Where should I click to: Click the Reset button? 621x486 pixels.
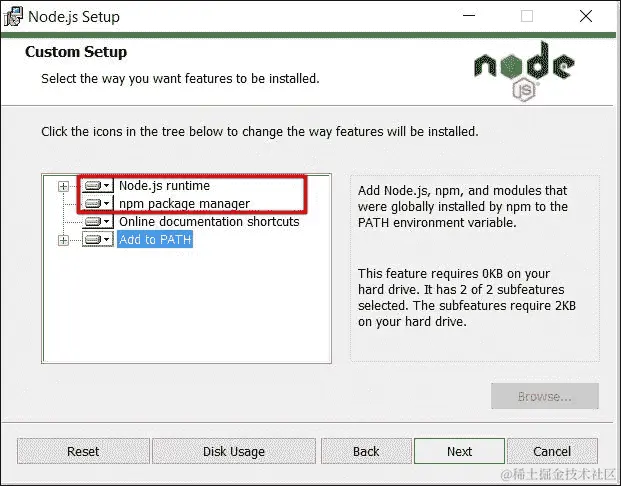(x=83, y=451)
